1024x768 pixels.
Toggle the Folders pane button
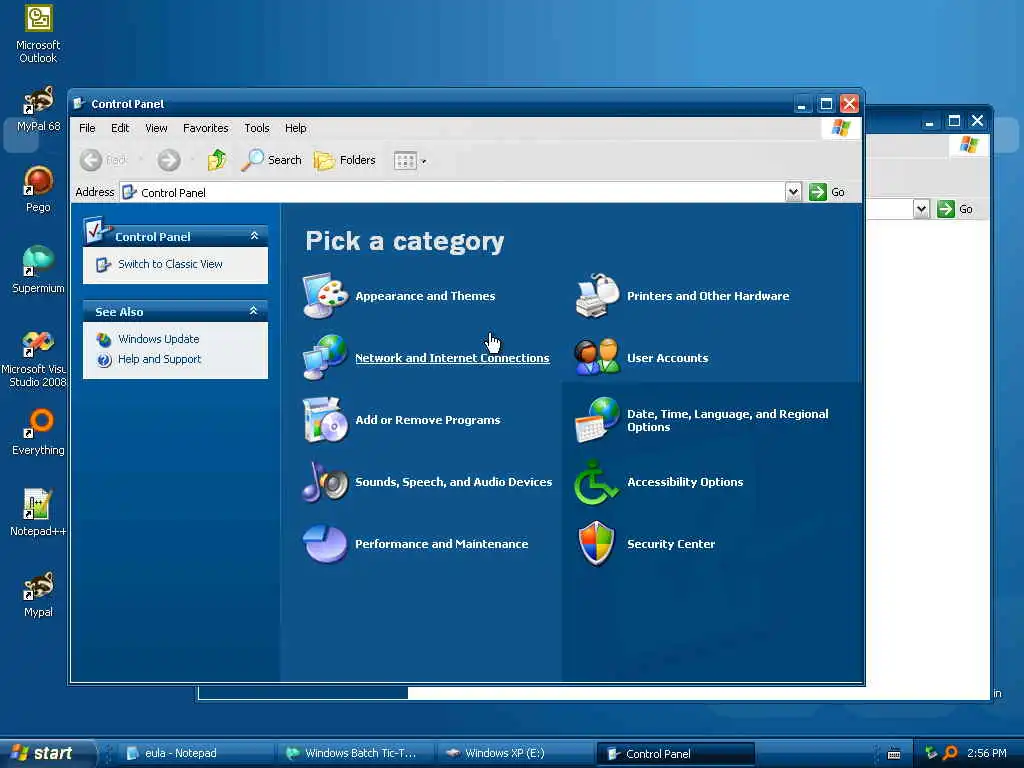[345, 160]
